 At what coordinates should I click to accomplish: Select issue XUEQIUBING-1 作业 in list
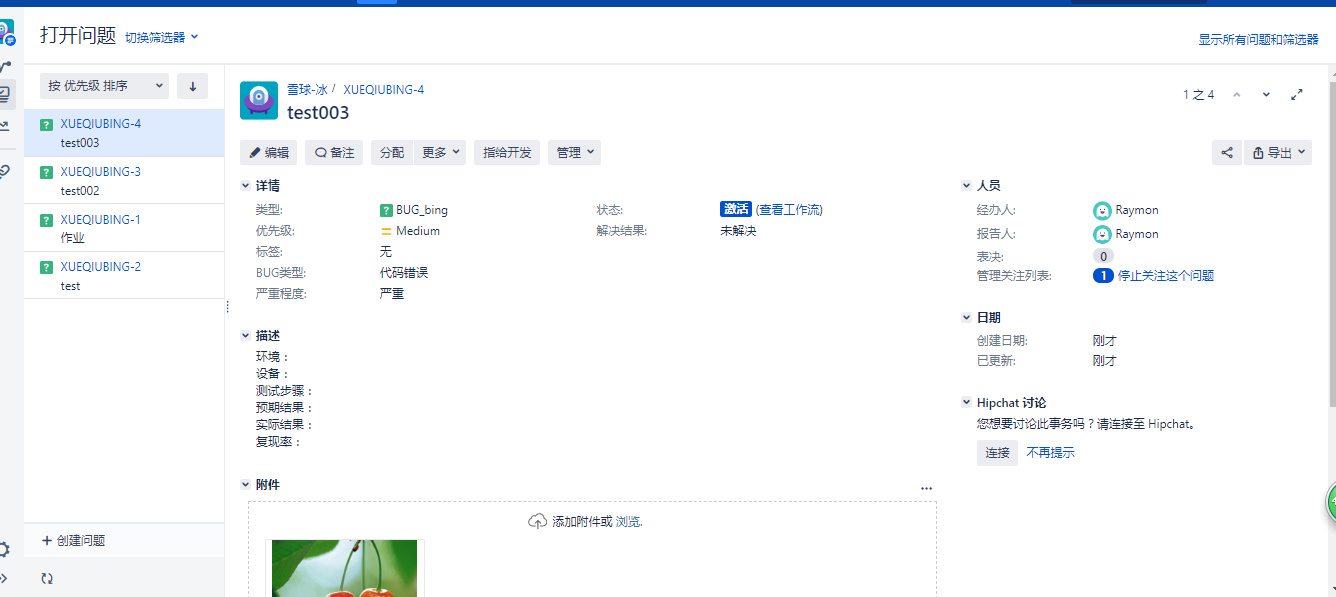(x=124, y=228)
